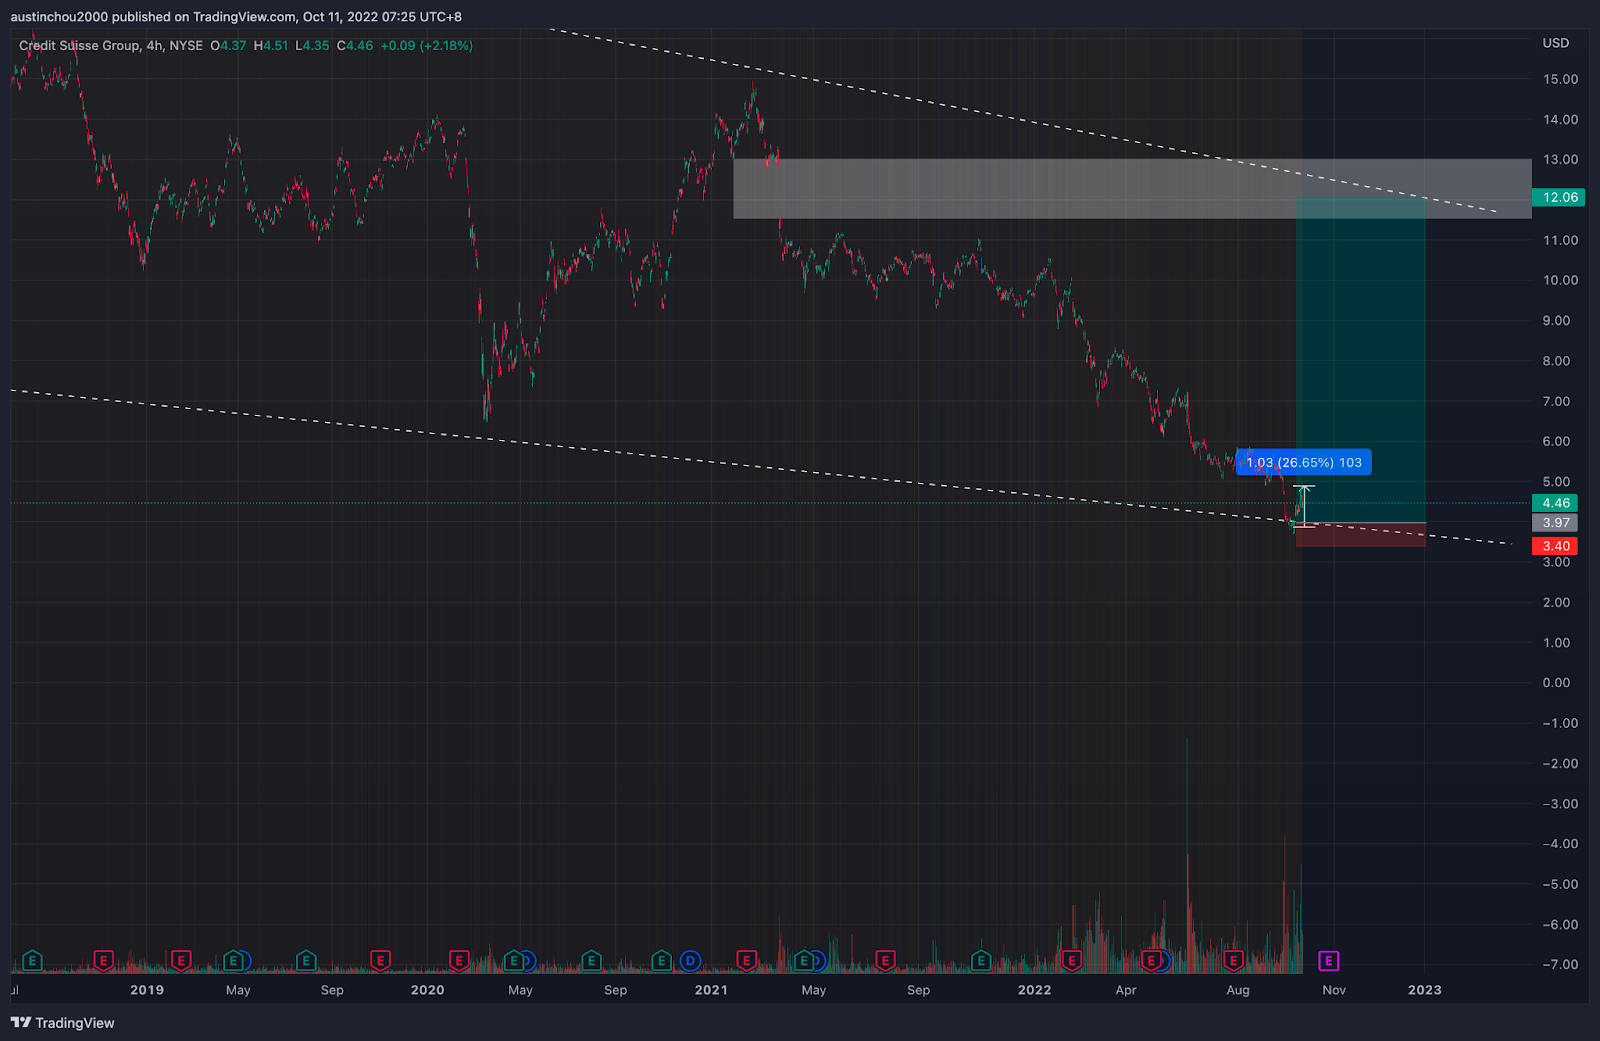Click the Apr label on time axis

[x=1126, y=990]
